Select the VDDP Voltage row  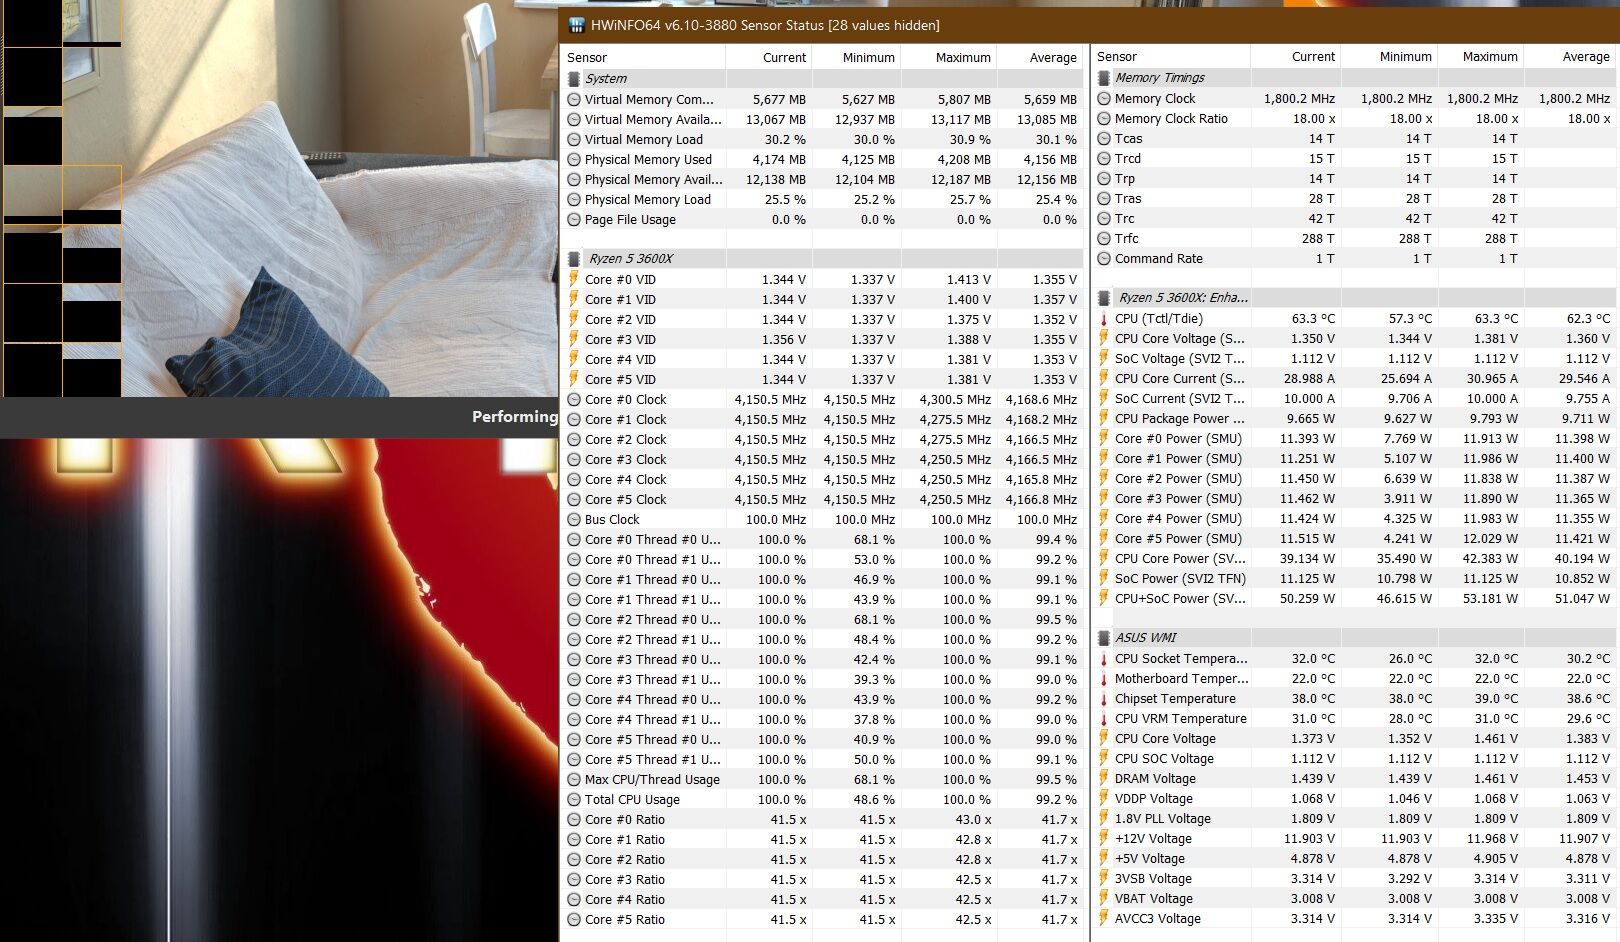pos(1355,798)
